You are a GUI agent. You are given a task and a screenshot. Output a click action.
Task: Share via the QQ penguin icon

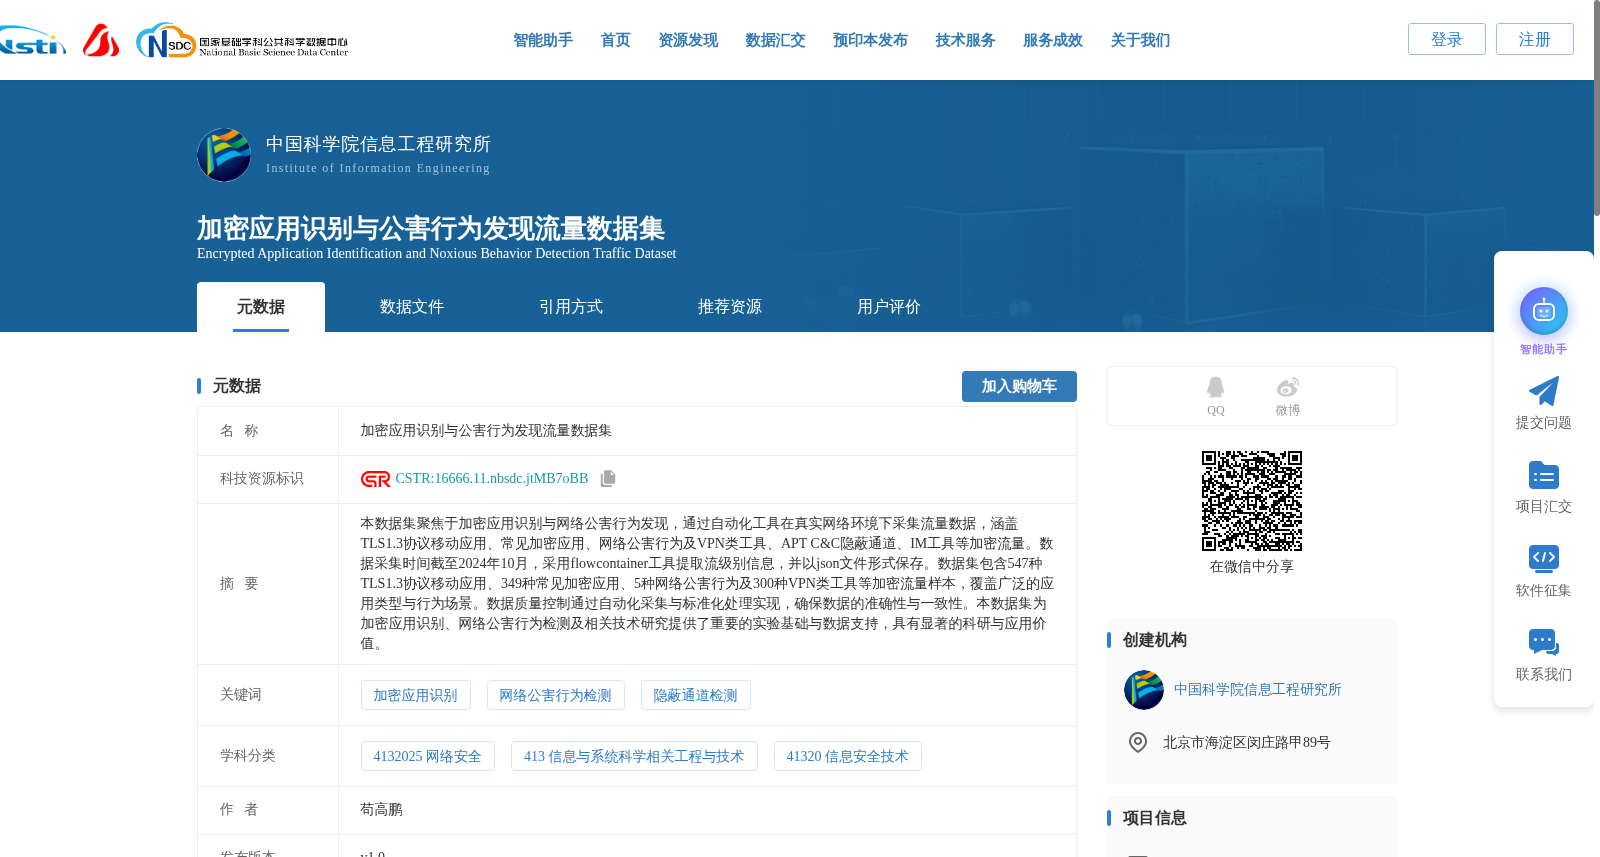tap(1215, 387)
